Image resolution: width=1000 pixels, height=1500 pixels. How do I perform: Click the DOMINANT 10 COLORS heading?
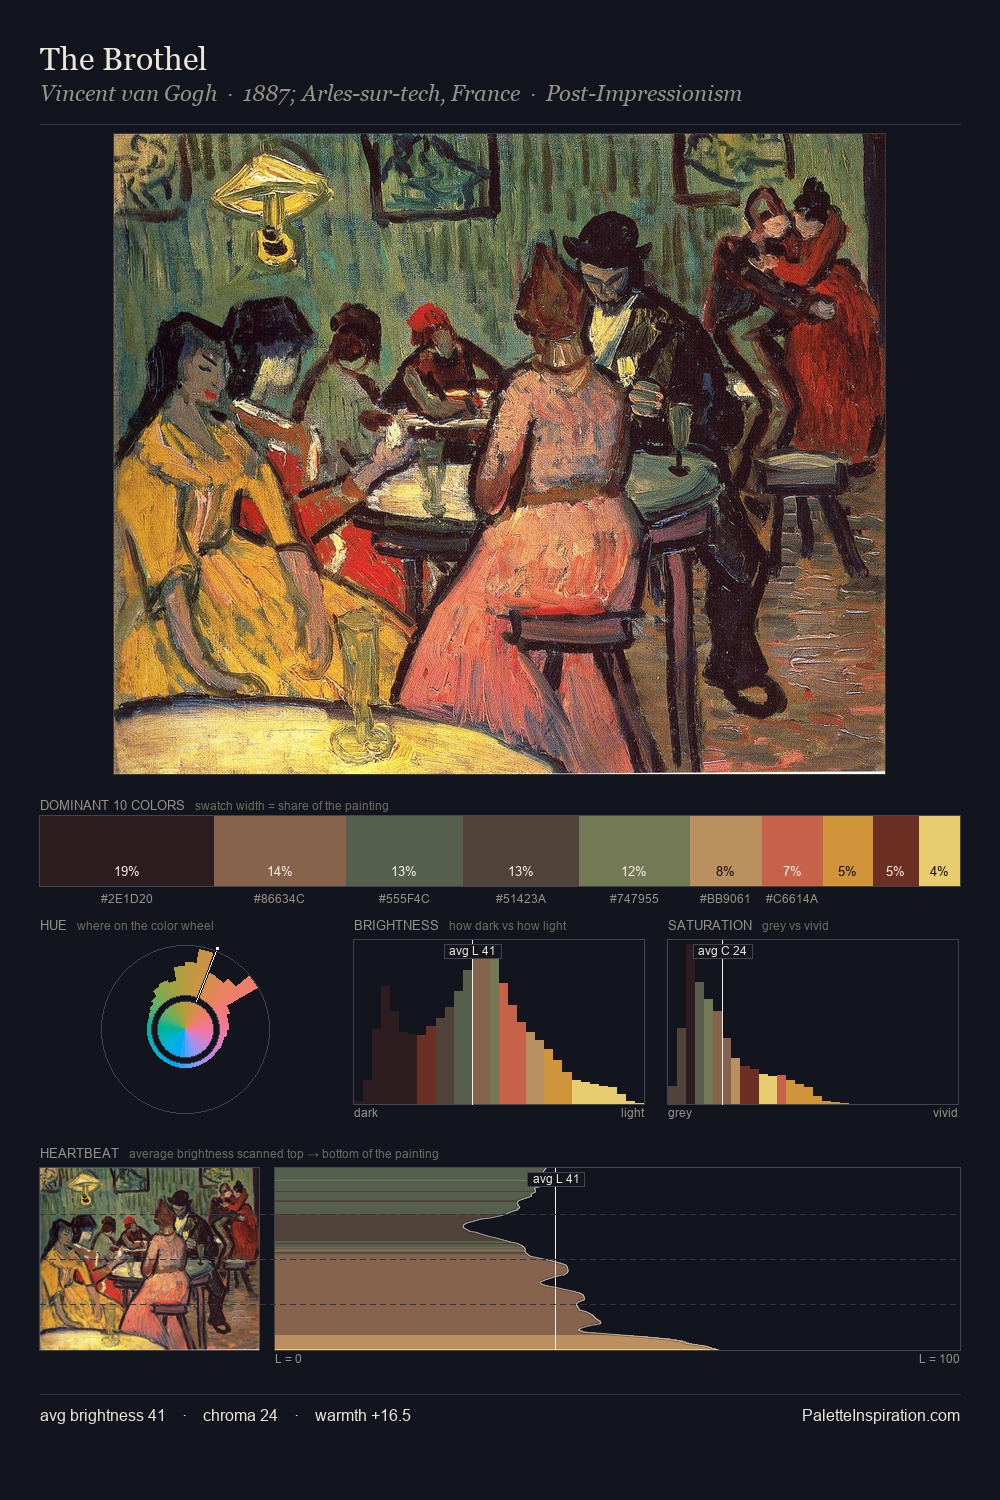click(112, 805)
